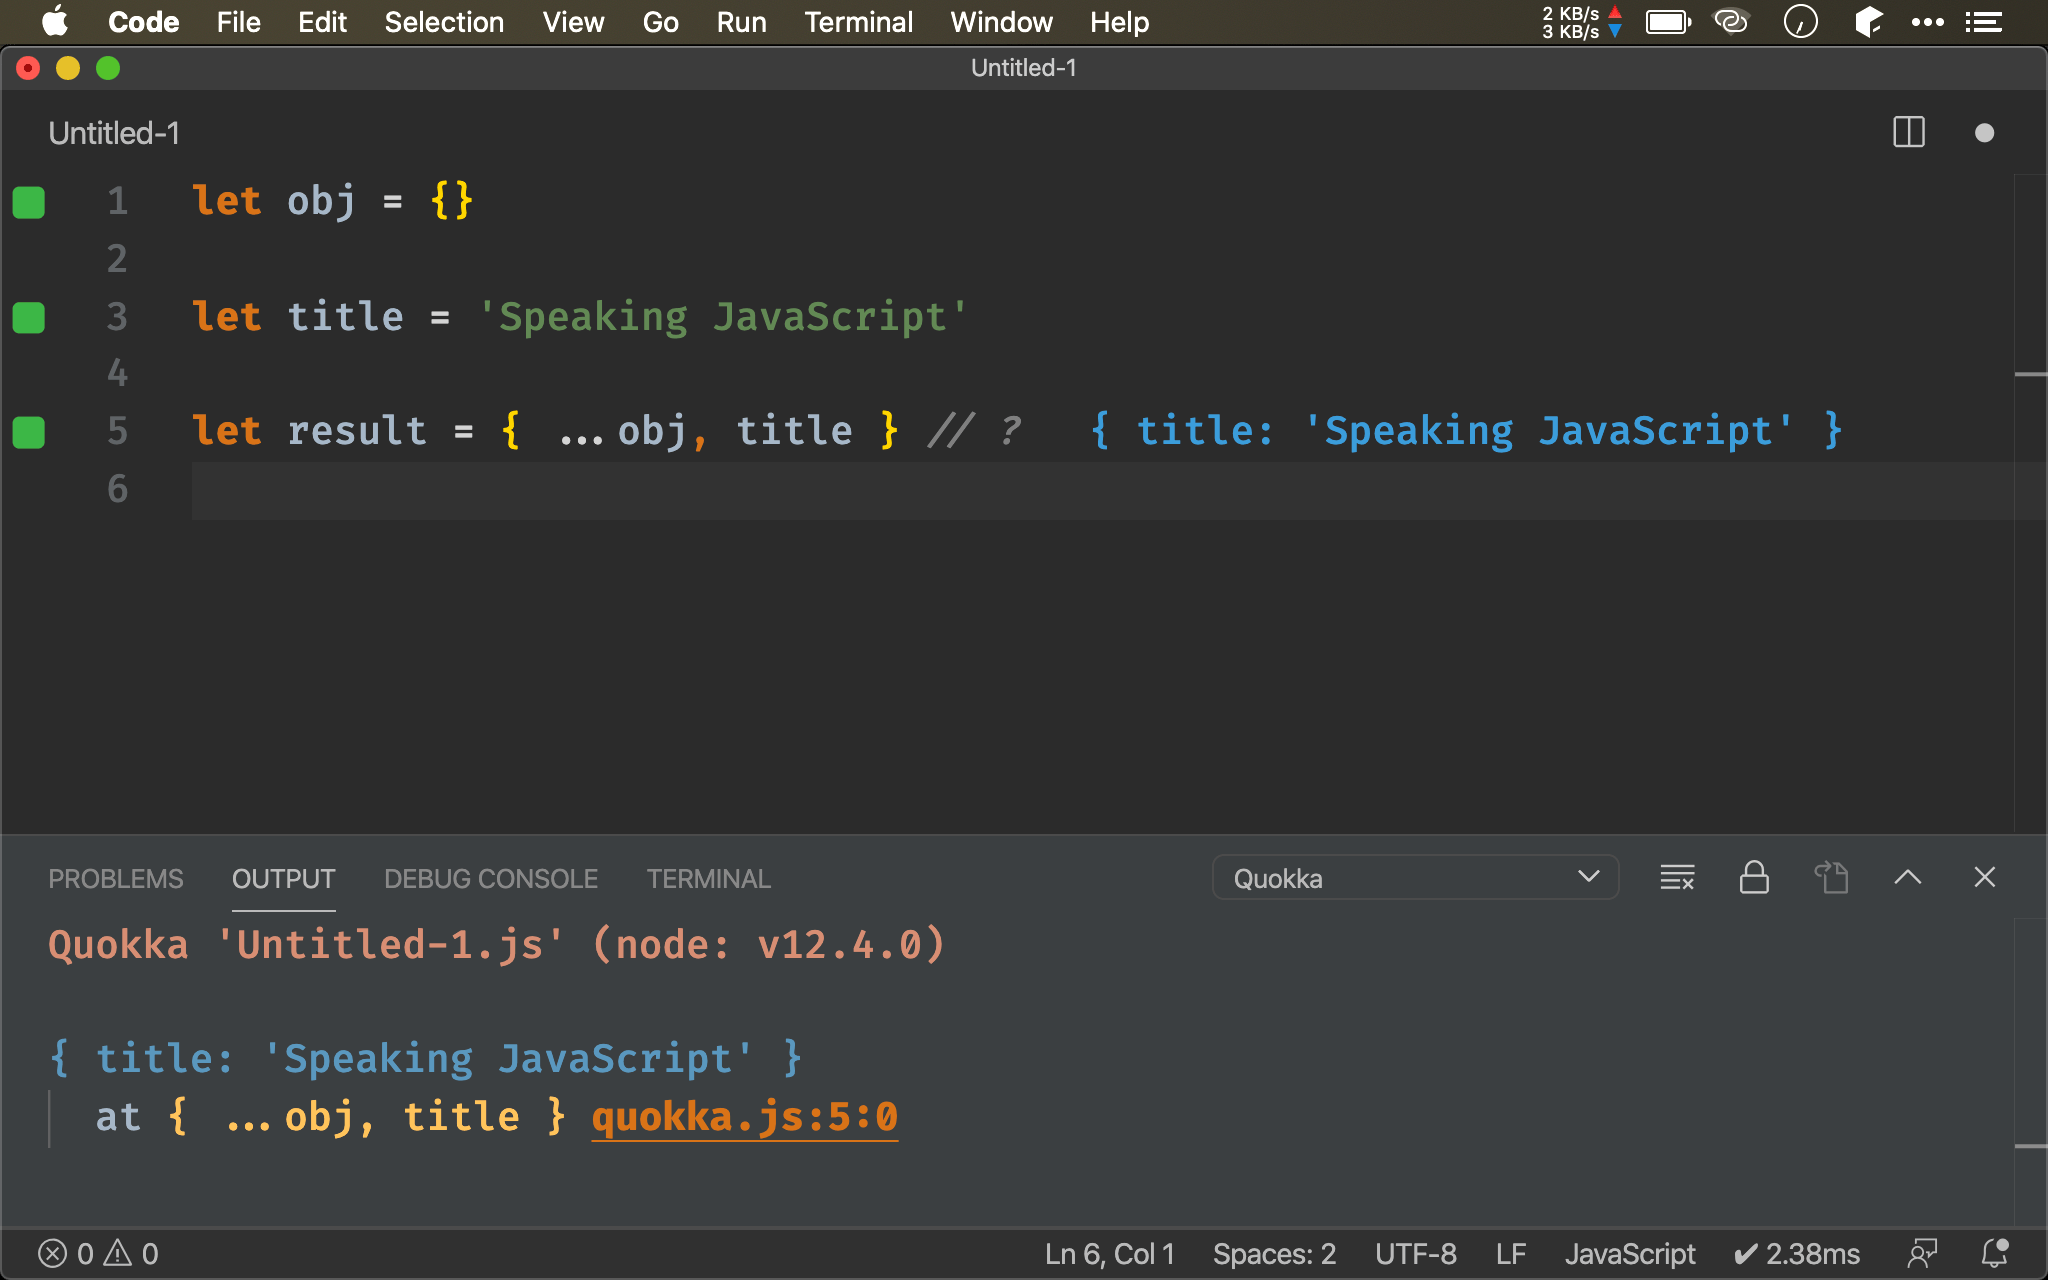Viewport: 2048px width, 1280px height.
Task: Select the Spaces: 2 indentation setting
Action: tap(1274, 1253)
